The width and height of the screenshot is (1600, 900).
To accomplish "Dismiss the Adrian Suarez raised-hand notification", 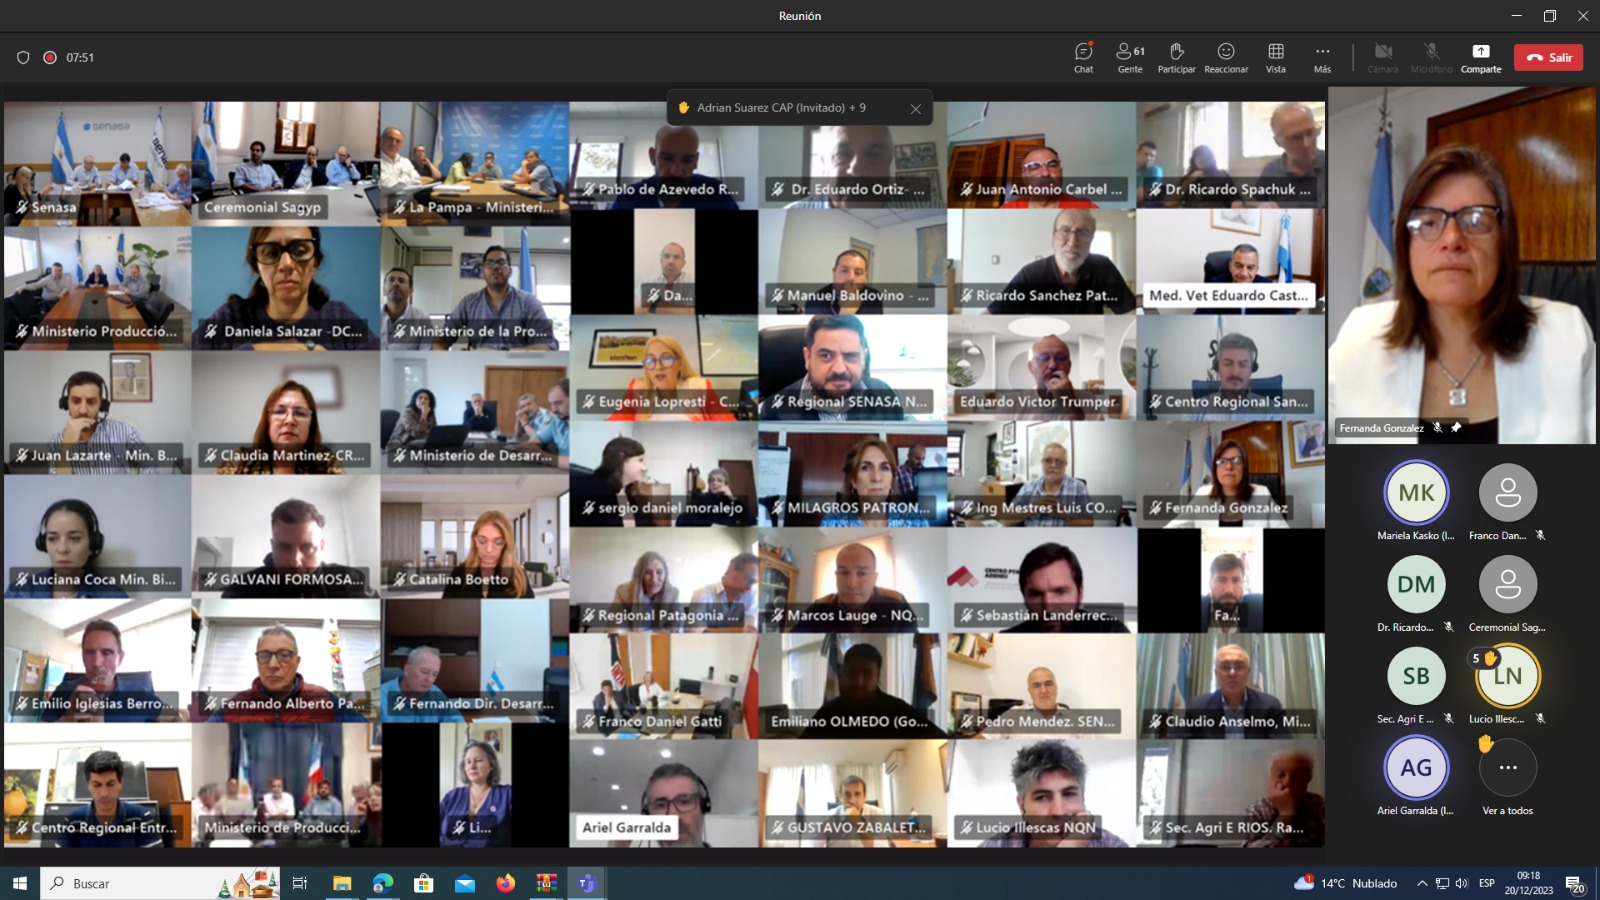I will click(x=915, y=109).
